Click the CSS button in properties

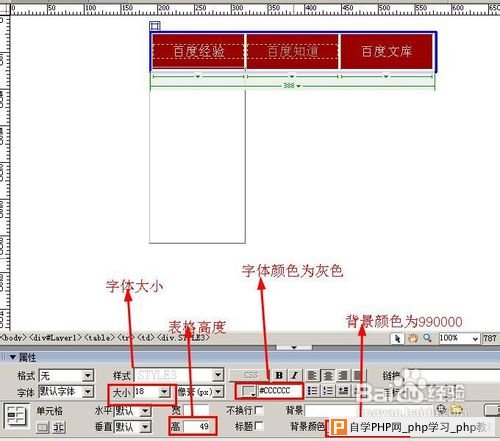250,375
